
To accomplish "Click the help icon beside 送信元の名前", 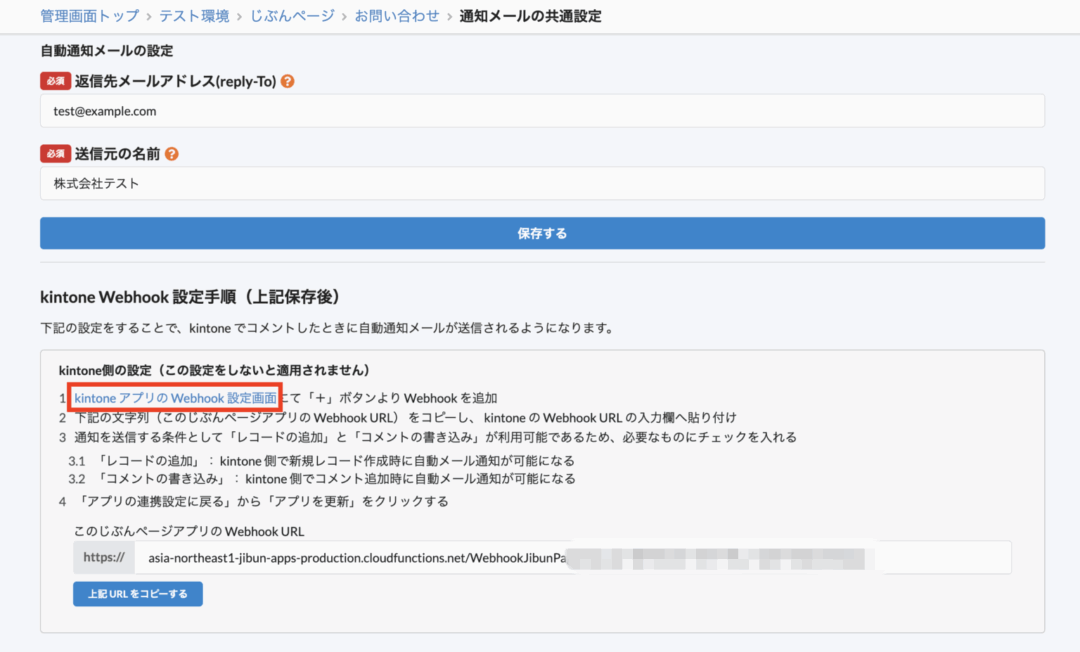I will click(172, 154).
